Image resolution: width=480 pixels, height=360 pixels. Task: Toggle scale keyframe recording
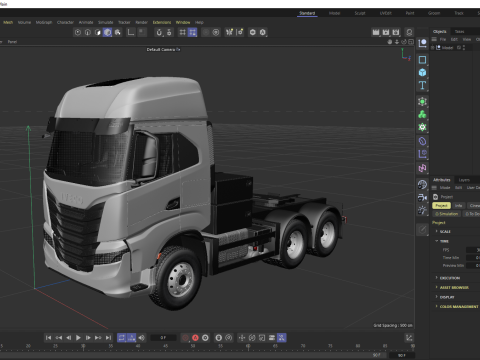point(262,338)
